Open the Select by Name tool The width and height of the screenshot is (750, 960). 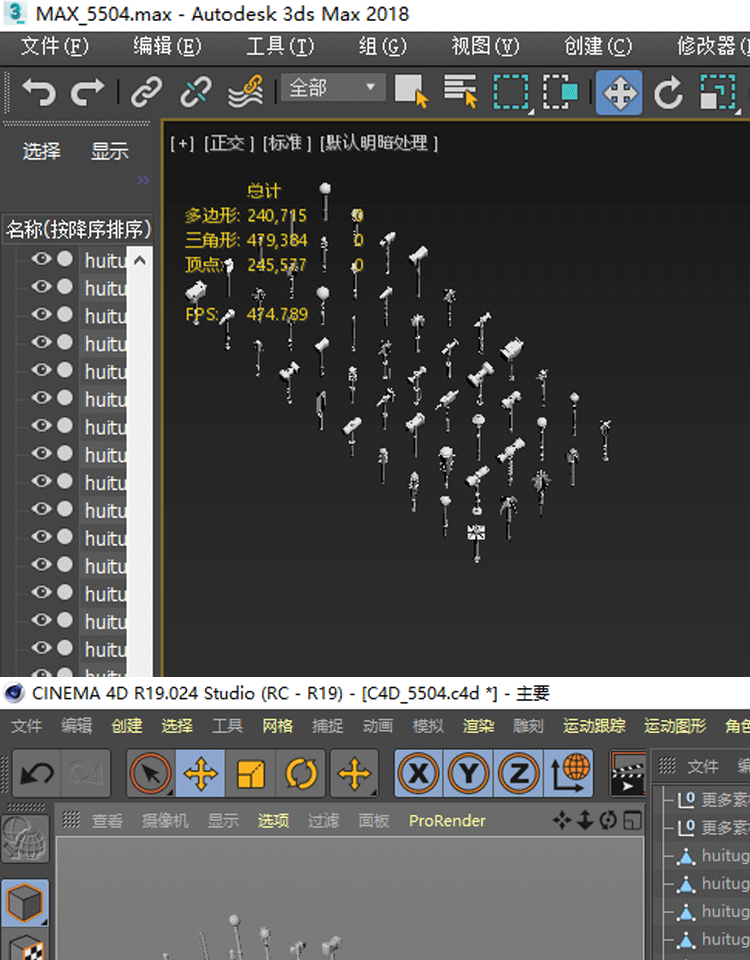tap(460, 92)
